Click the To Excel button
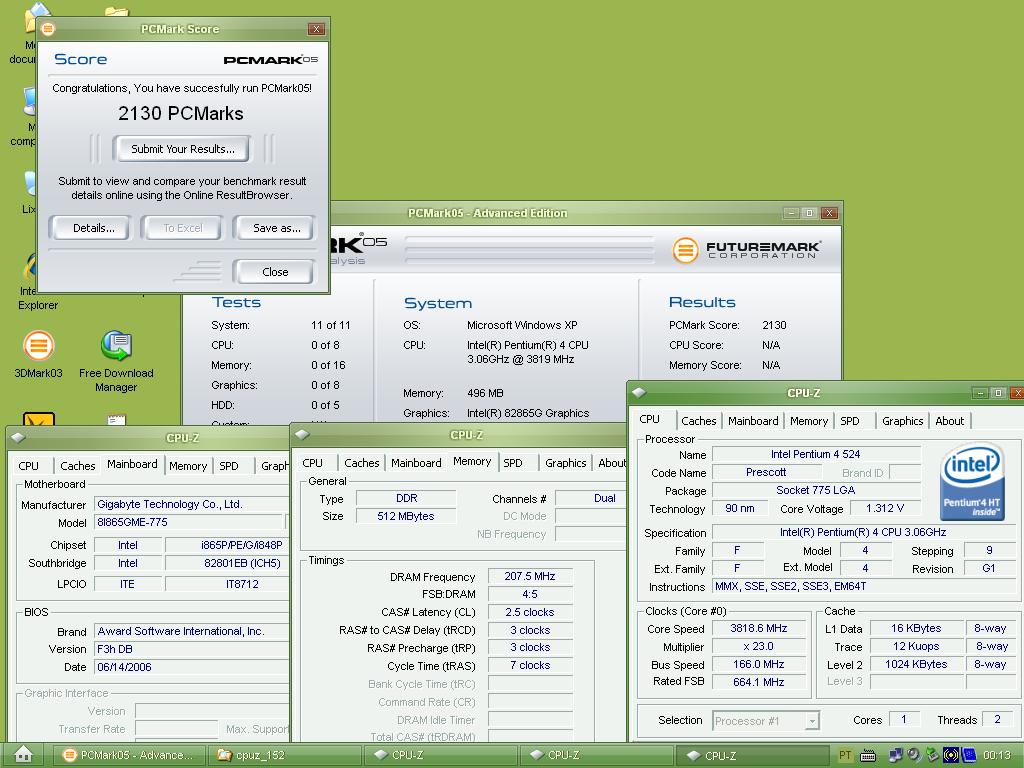The width and height of the screenshot is (1024, 768). (x=182, y=228)
